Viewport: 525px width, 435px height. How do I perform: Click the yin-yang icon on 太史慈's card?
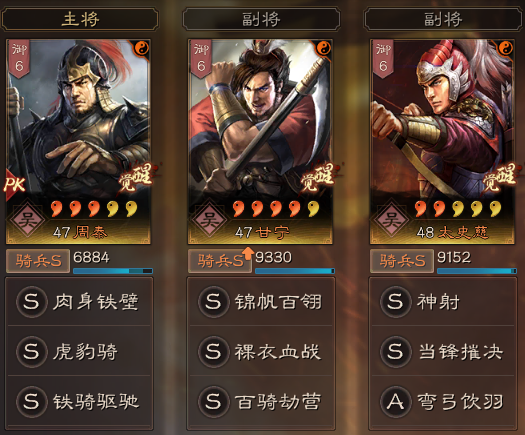click(x=506, y=49)
